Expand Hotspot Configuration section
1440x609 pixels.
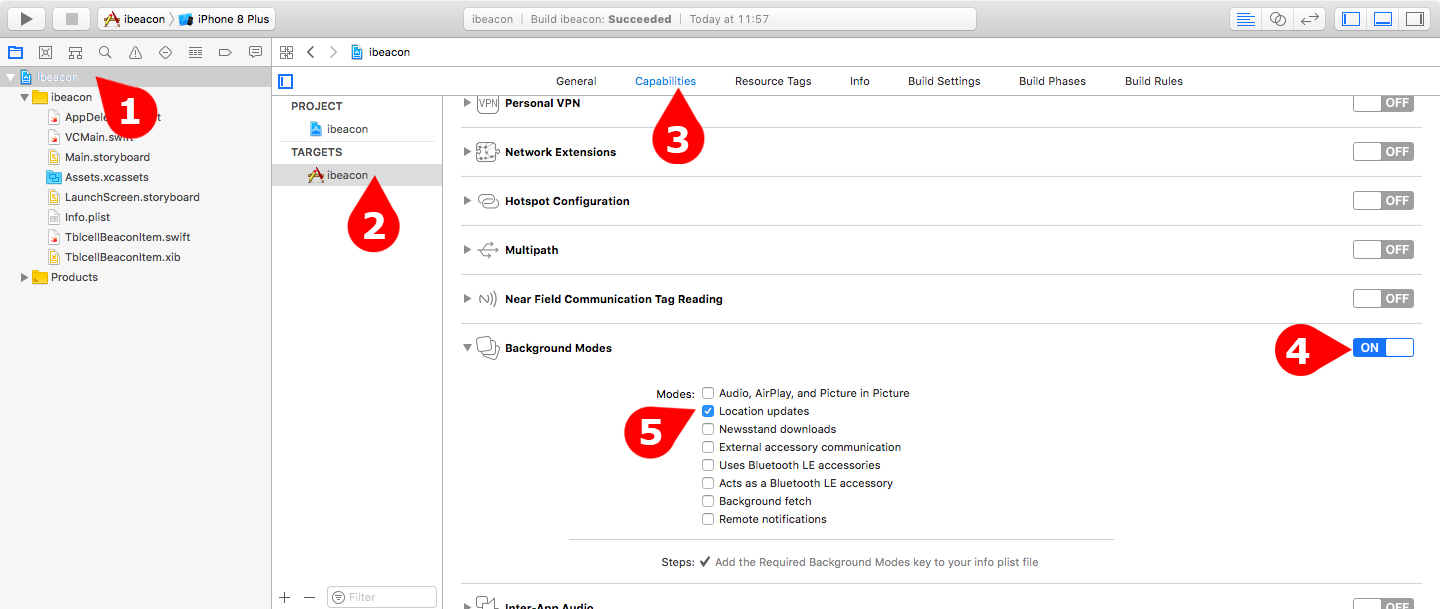click(467, 201)
